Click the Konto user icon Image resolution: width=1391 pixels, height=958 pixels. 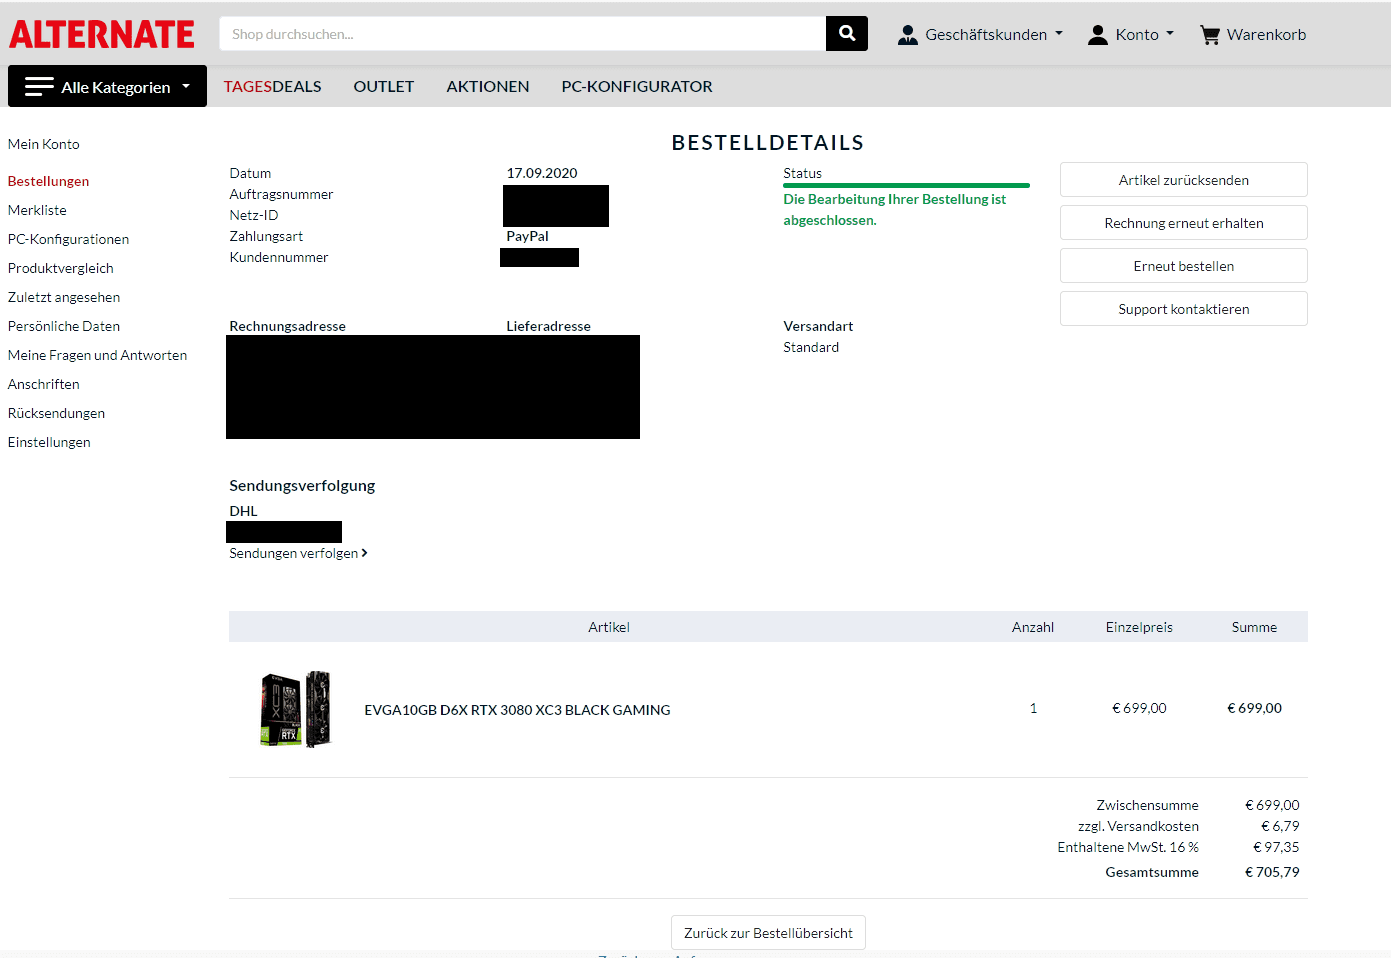(1098, 35)
